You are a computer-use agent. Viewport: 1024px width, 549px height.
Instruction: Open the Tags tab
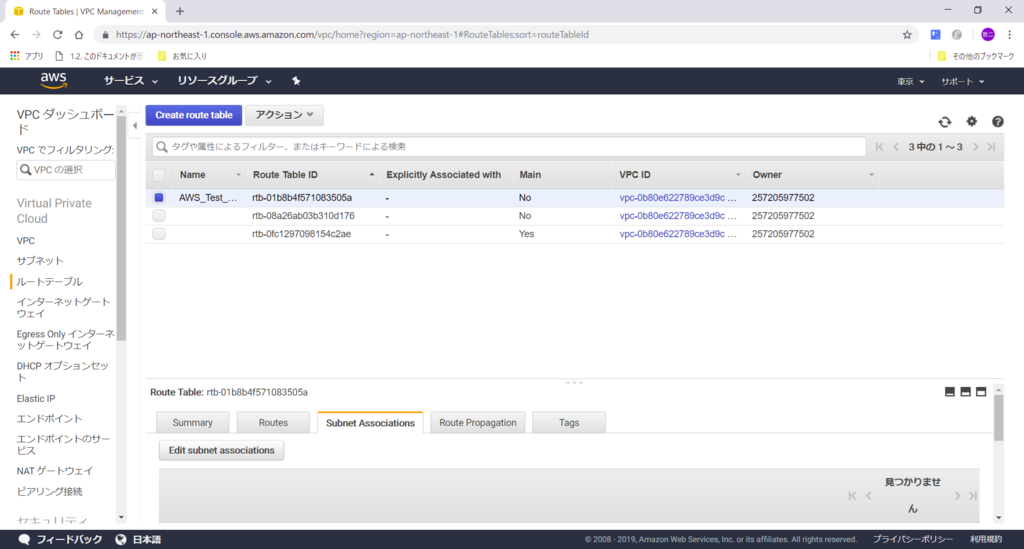click(569, 422)
